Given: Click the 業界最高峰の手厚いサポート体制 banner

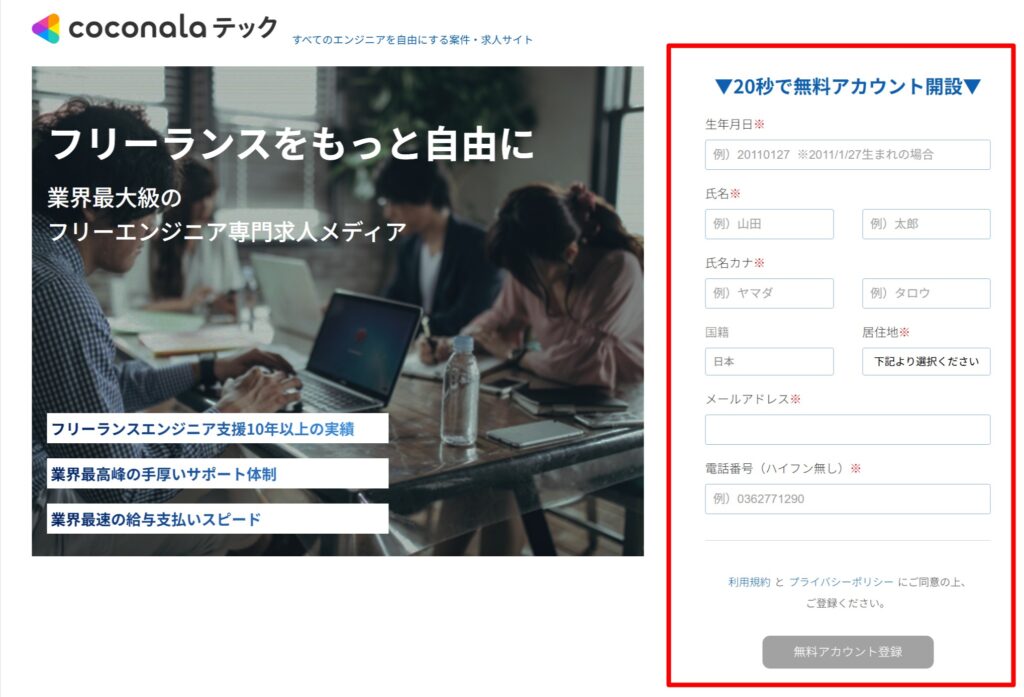Looking at the screenshot, I should 217,474.
